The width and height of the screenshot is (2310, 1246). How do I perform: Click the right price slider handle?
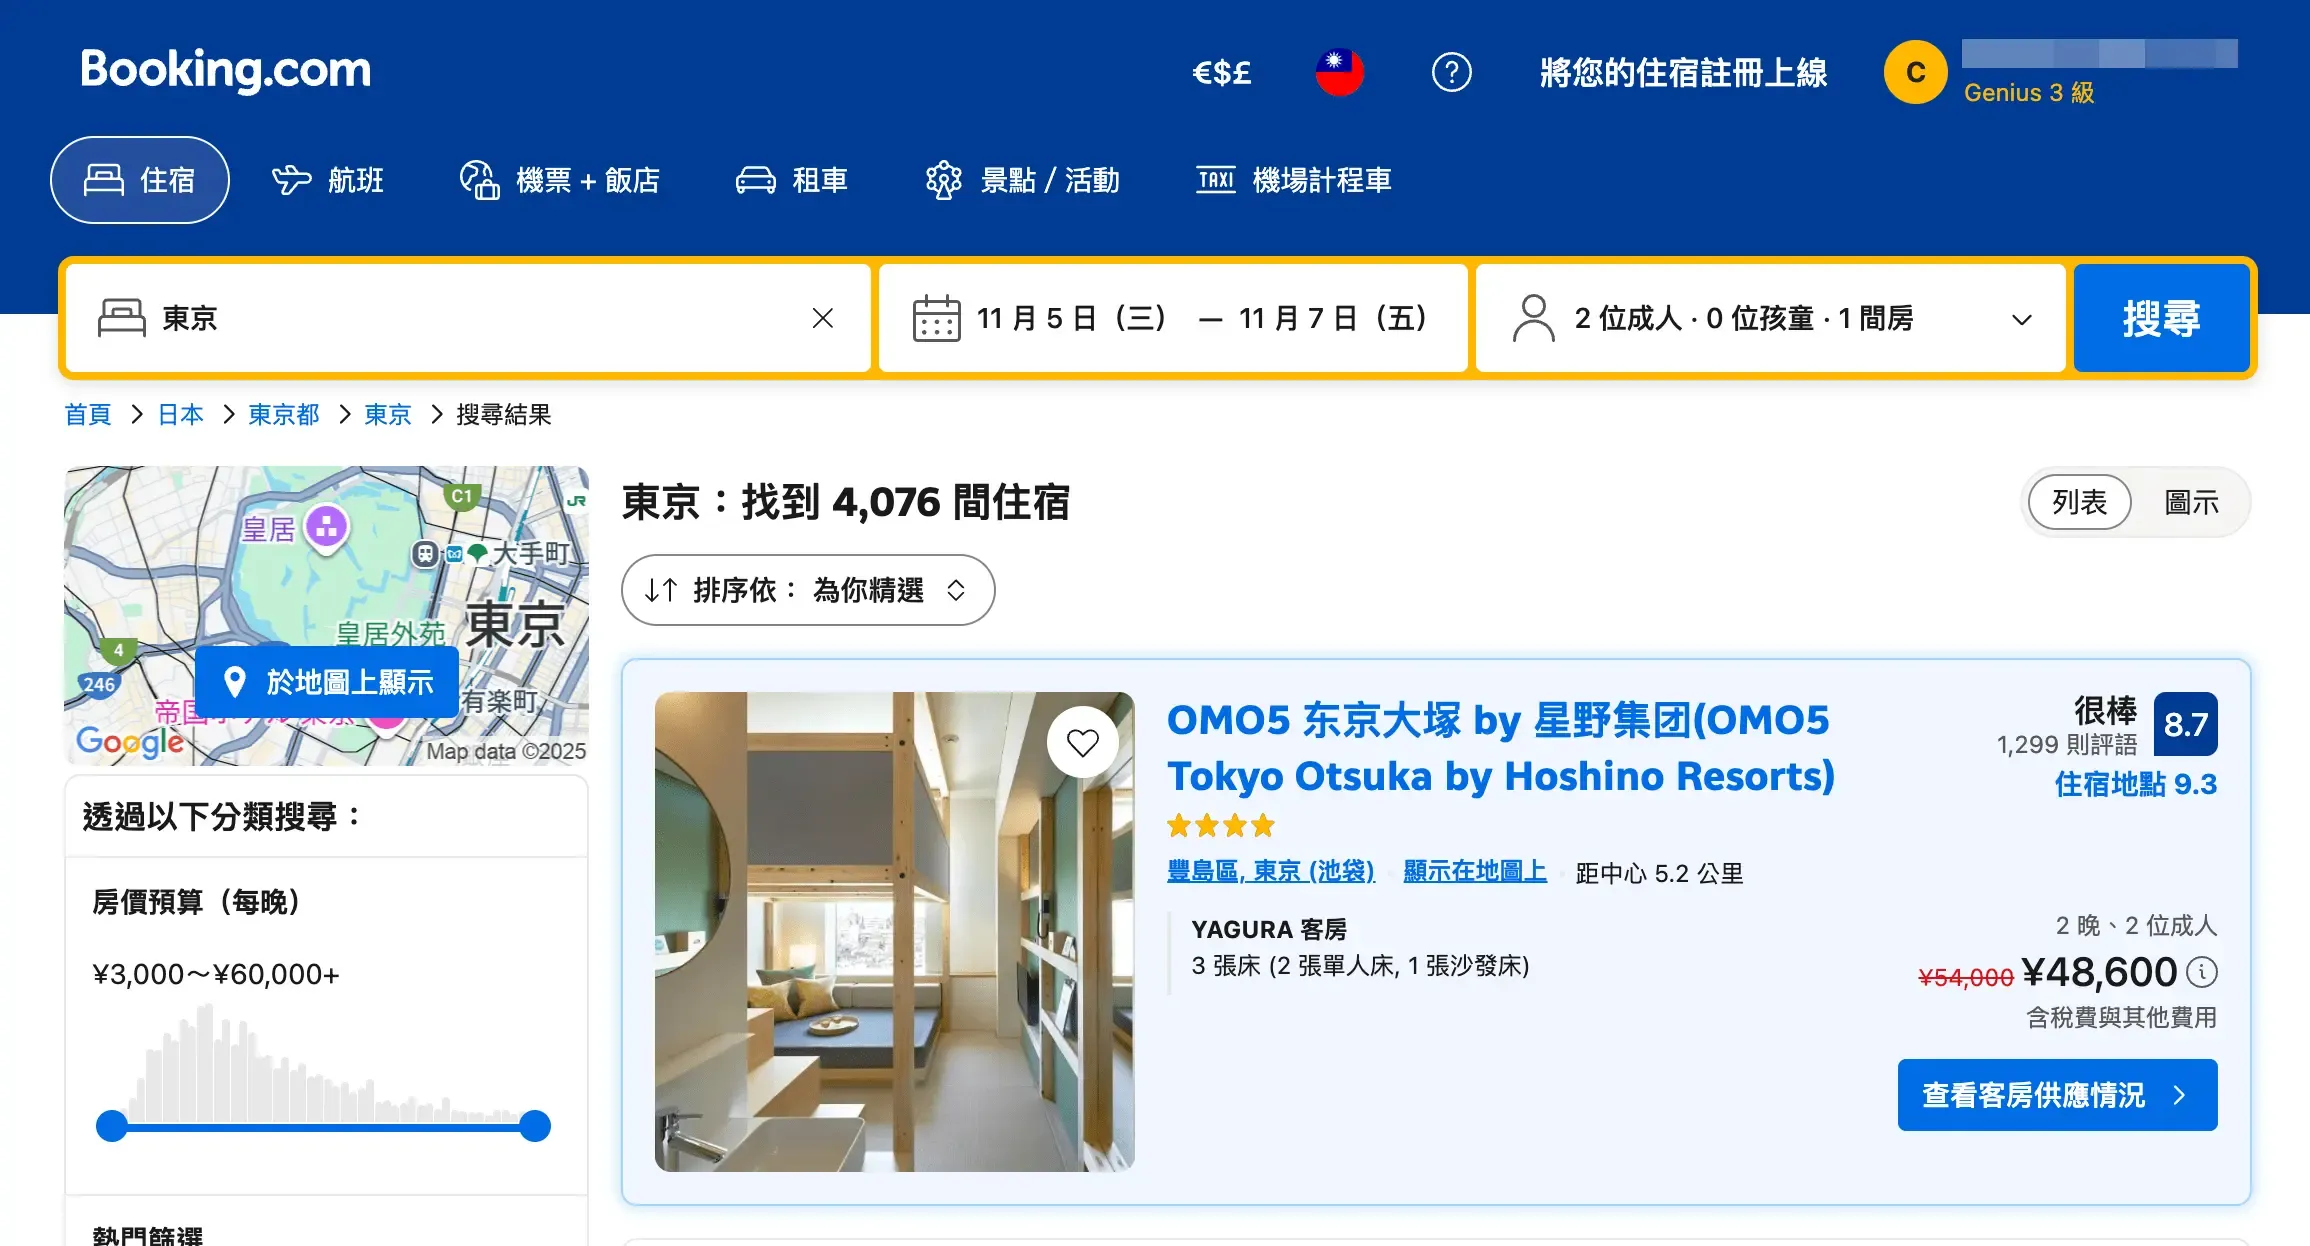coord(535,1126)
